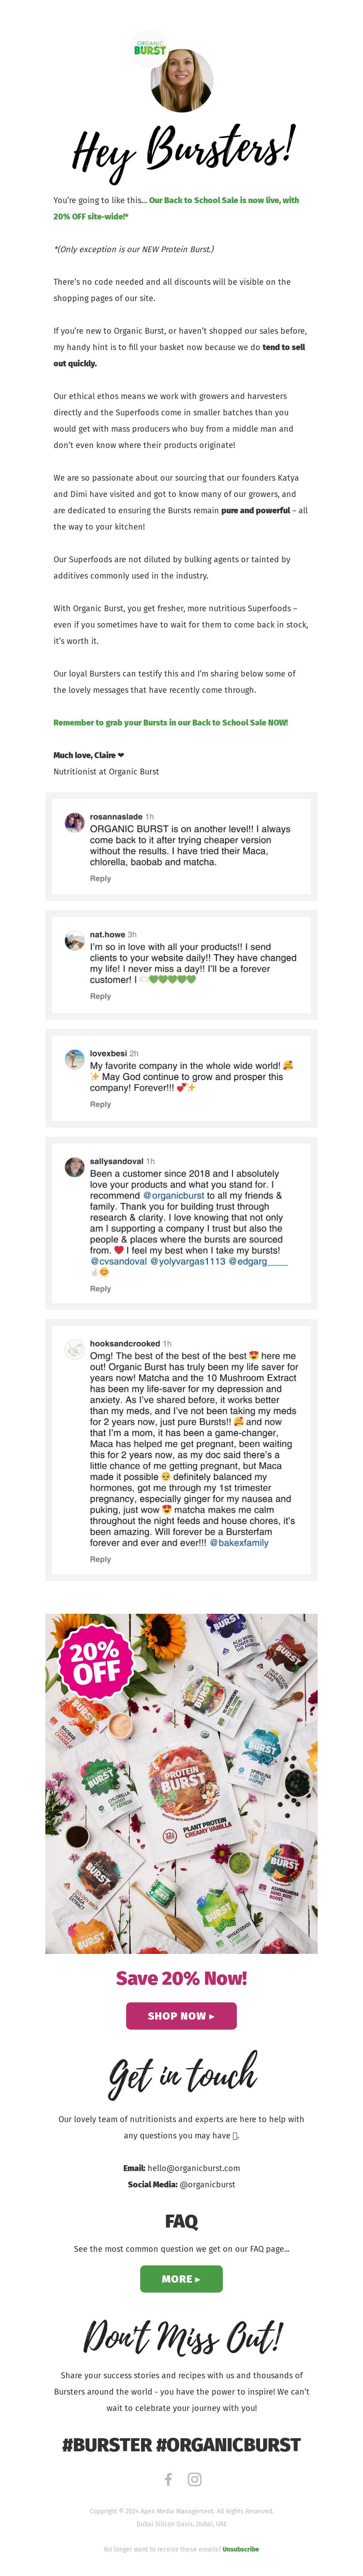Click lovexbesi's profile avatar

(74, 1059)
